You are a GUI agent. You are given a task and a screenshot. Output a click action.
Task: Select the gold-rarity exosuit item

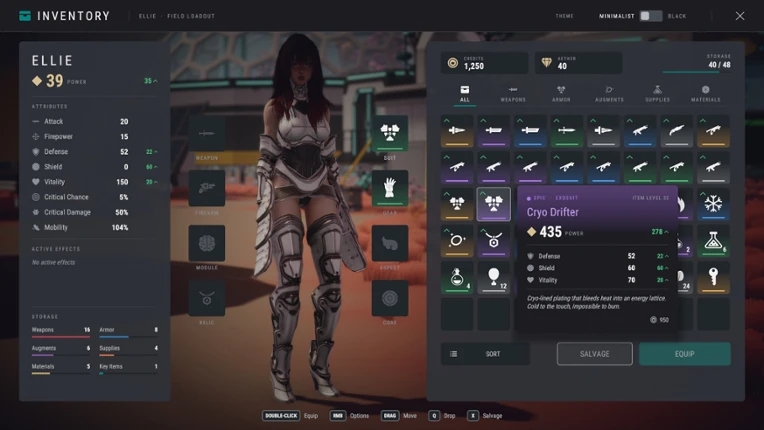[x=457, y=204]
